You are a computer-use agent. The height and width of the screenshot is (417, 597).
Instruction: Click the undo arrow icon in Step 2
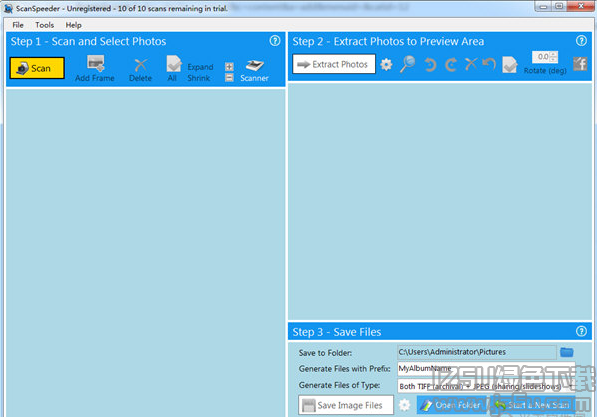(x=489, y=64)
